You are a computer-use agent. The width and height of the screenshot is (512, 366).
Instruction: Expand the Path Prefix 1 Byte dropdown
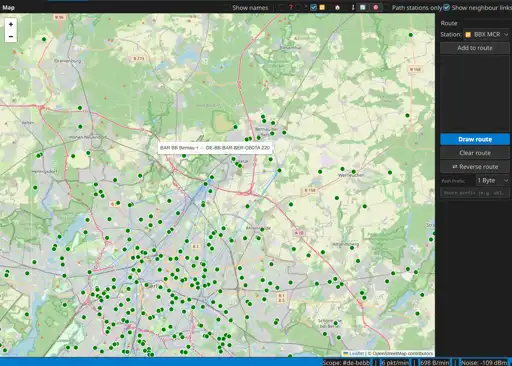(492, 180)
